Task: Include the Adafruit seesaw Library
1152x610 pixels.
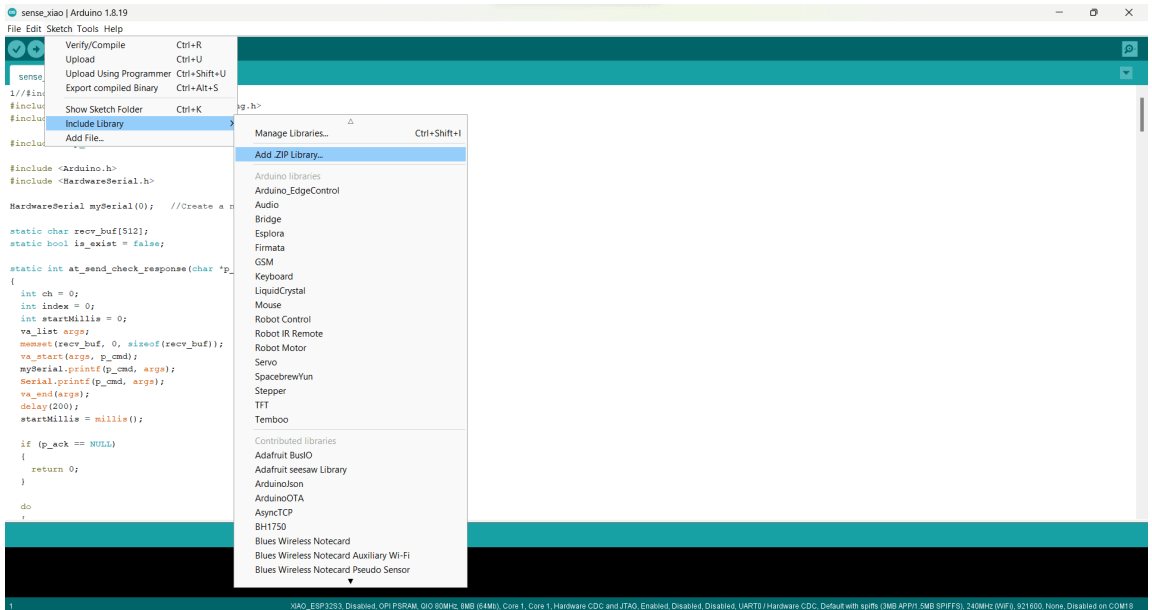Action: [350, 470]
